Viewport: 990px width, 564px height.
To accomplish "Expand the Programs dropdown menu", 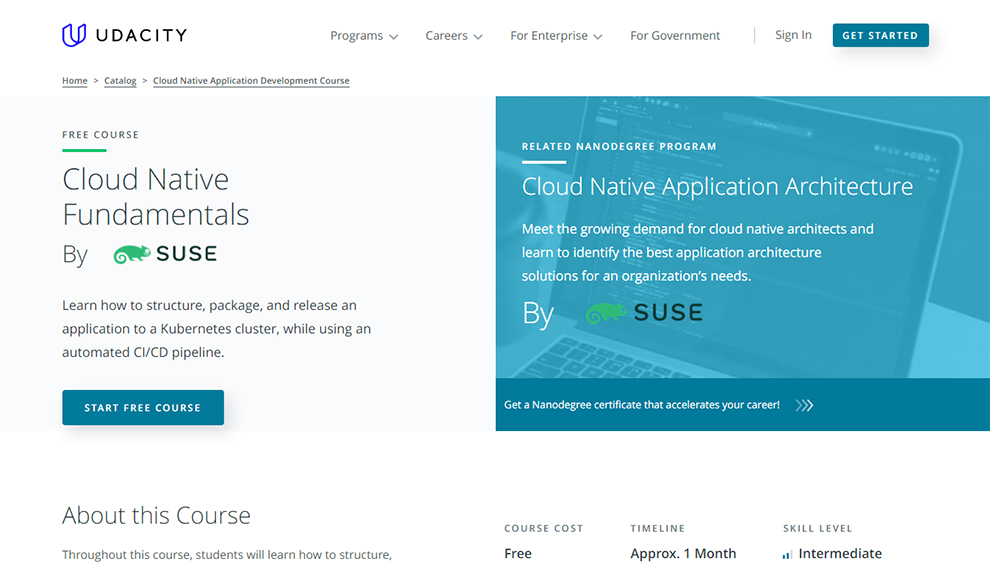I will (x=364, y=36).
